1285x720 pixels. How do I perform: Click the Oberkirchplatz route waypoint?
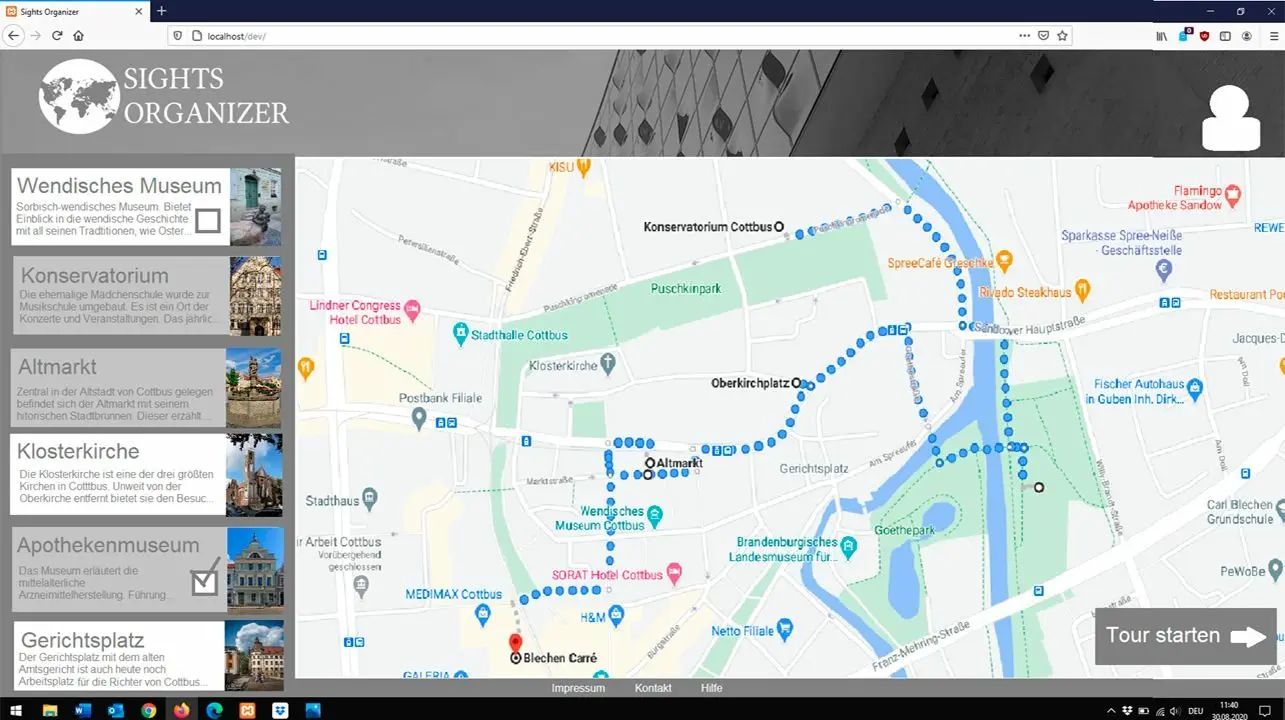pos(797,383)
